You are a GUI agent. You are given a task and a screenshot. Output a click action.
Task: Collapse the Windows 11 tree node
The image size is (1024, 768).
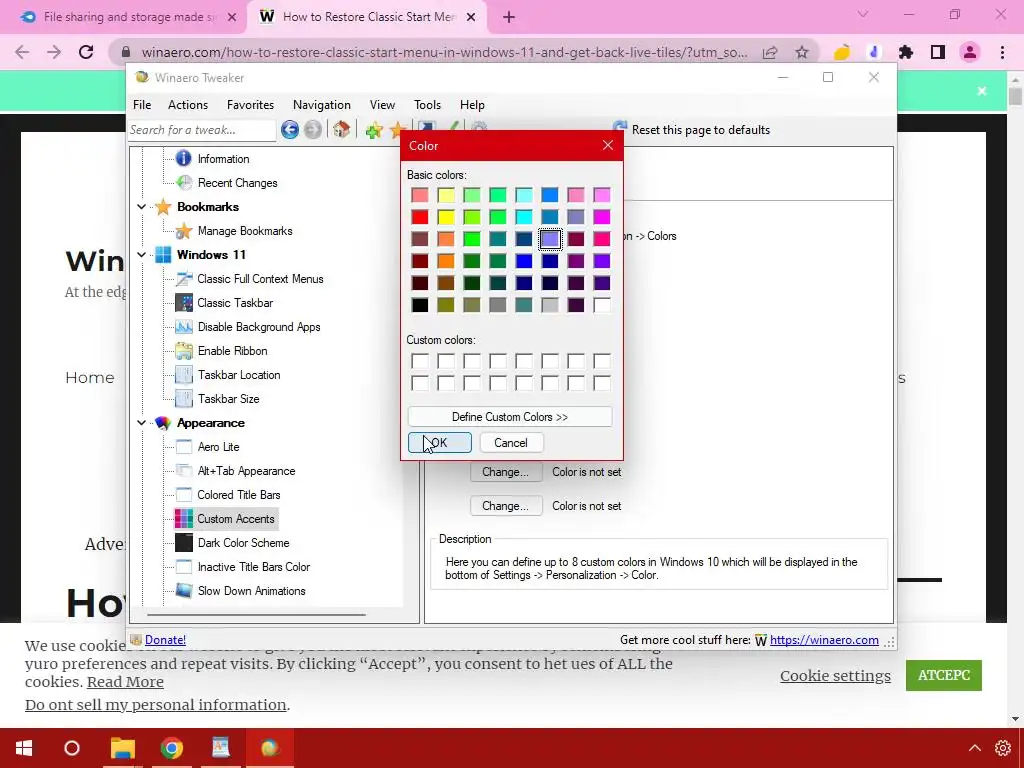(142, 255)
